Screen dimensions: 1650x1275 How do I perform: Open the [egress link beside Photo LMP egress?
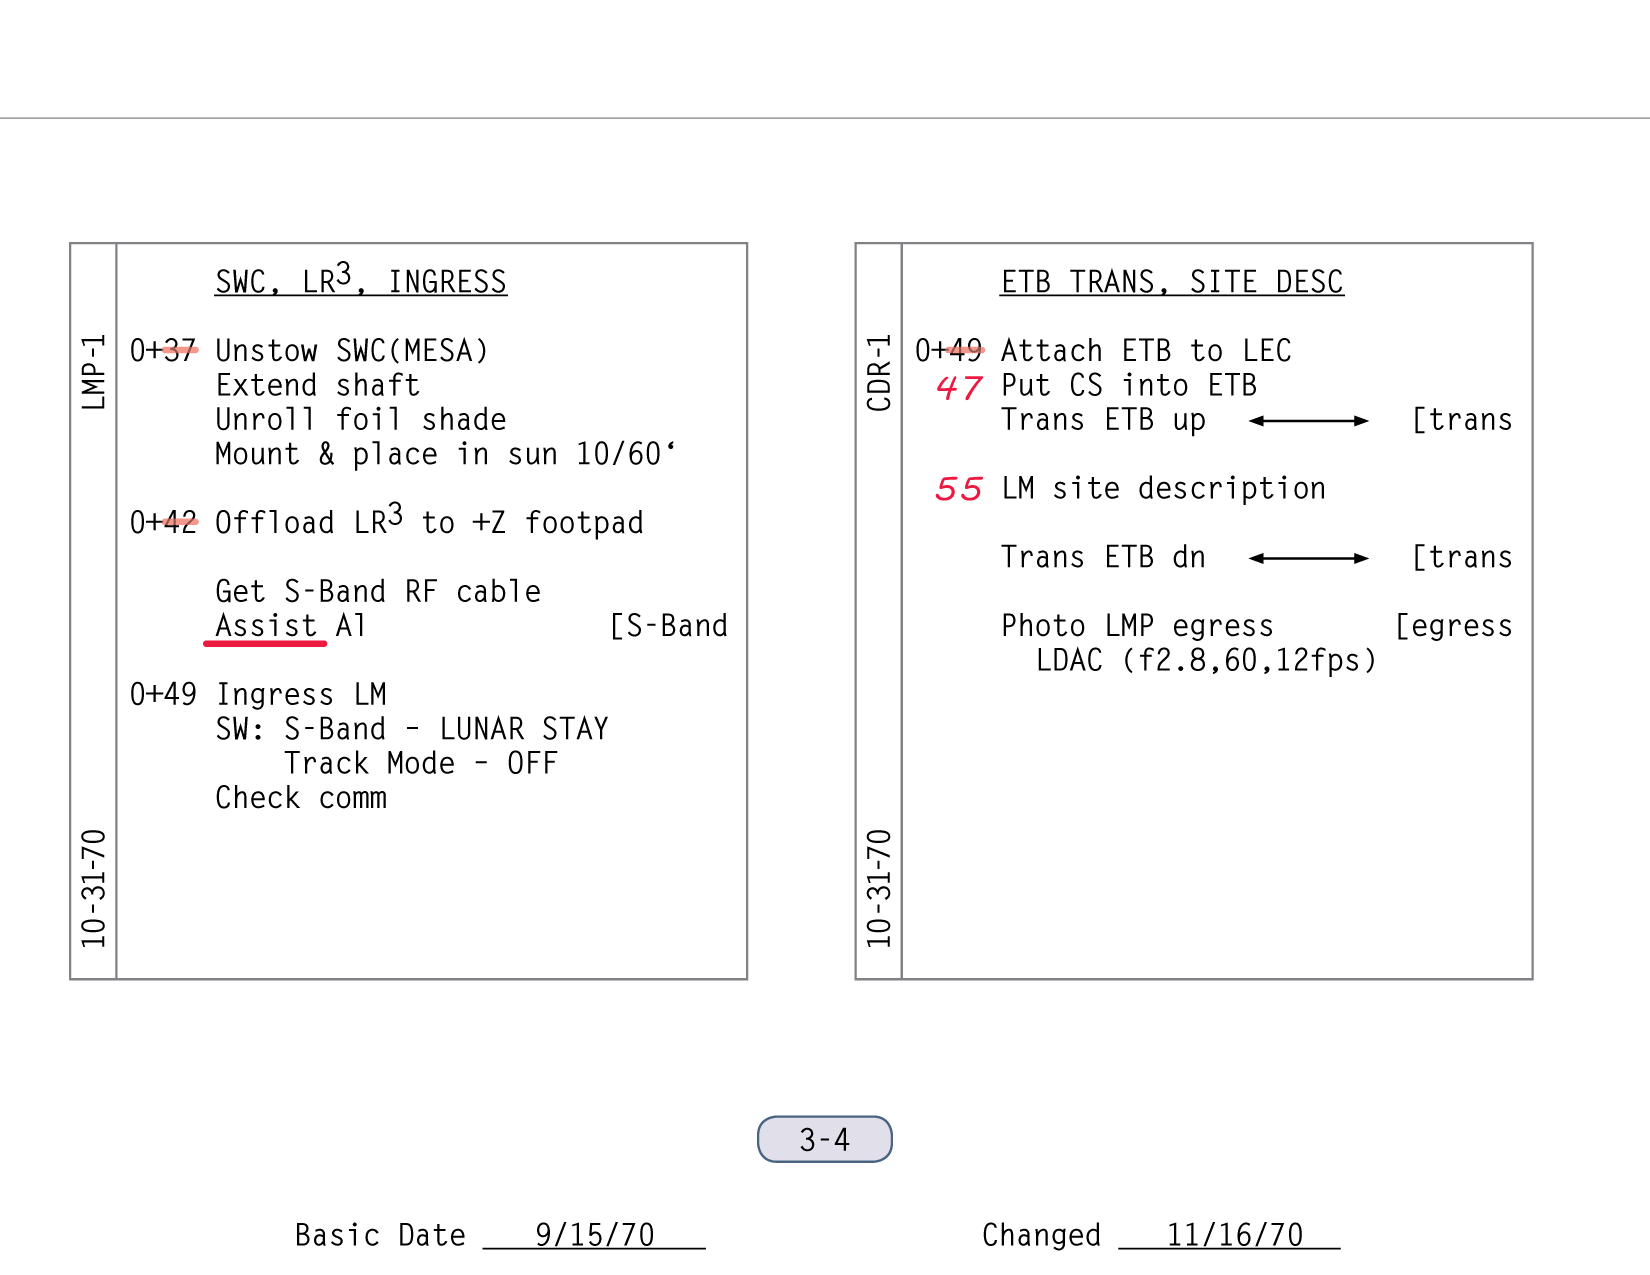click(x=1453, y=626)
